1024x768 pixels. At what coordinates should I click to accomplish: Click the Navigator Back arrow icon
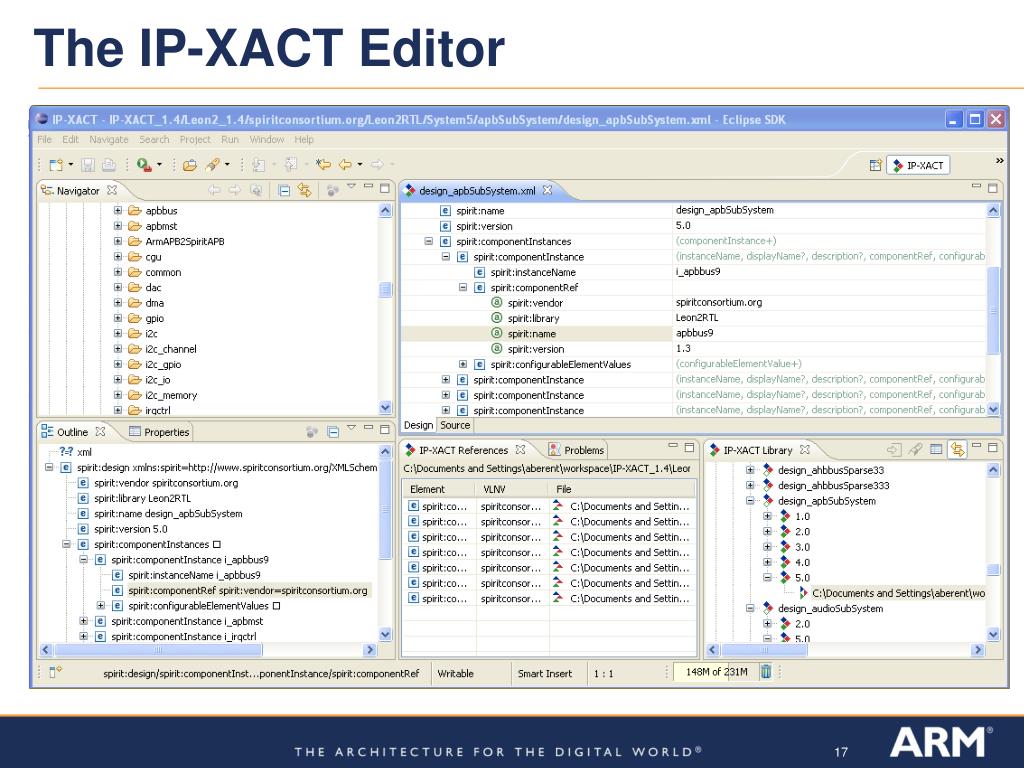214,191
